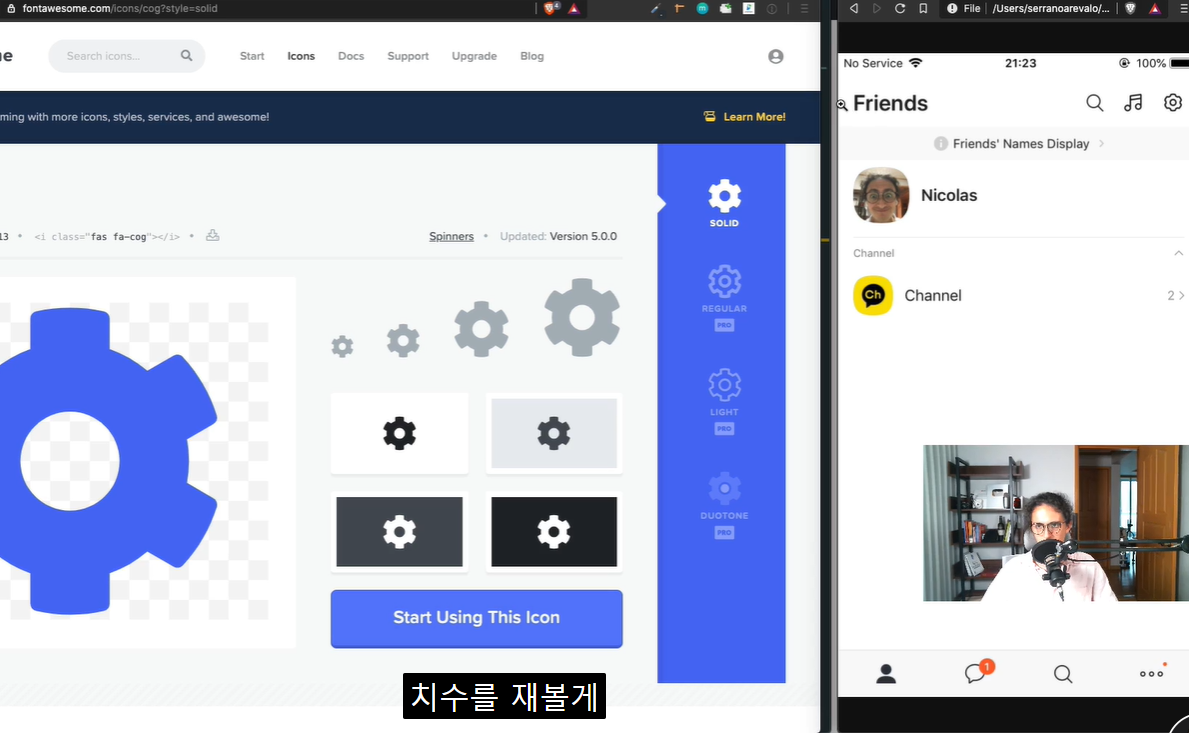Open the Blog menu item
The image size is (1189, 733).
click(x=532, y=56)
